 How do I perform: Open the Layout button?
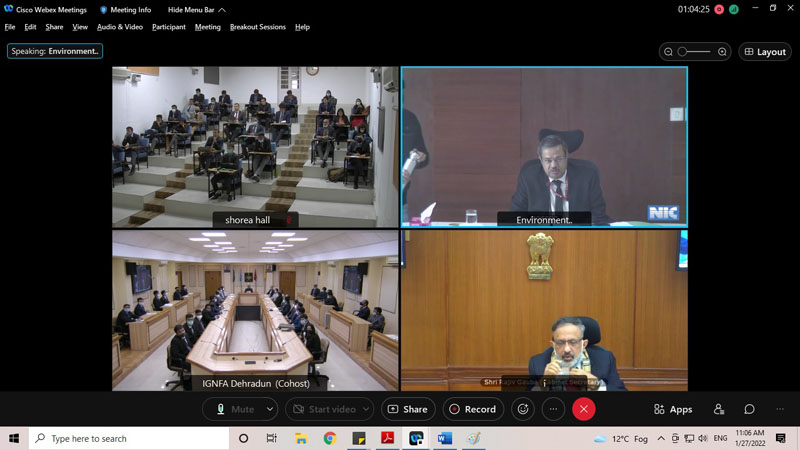765,52
